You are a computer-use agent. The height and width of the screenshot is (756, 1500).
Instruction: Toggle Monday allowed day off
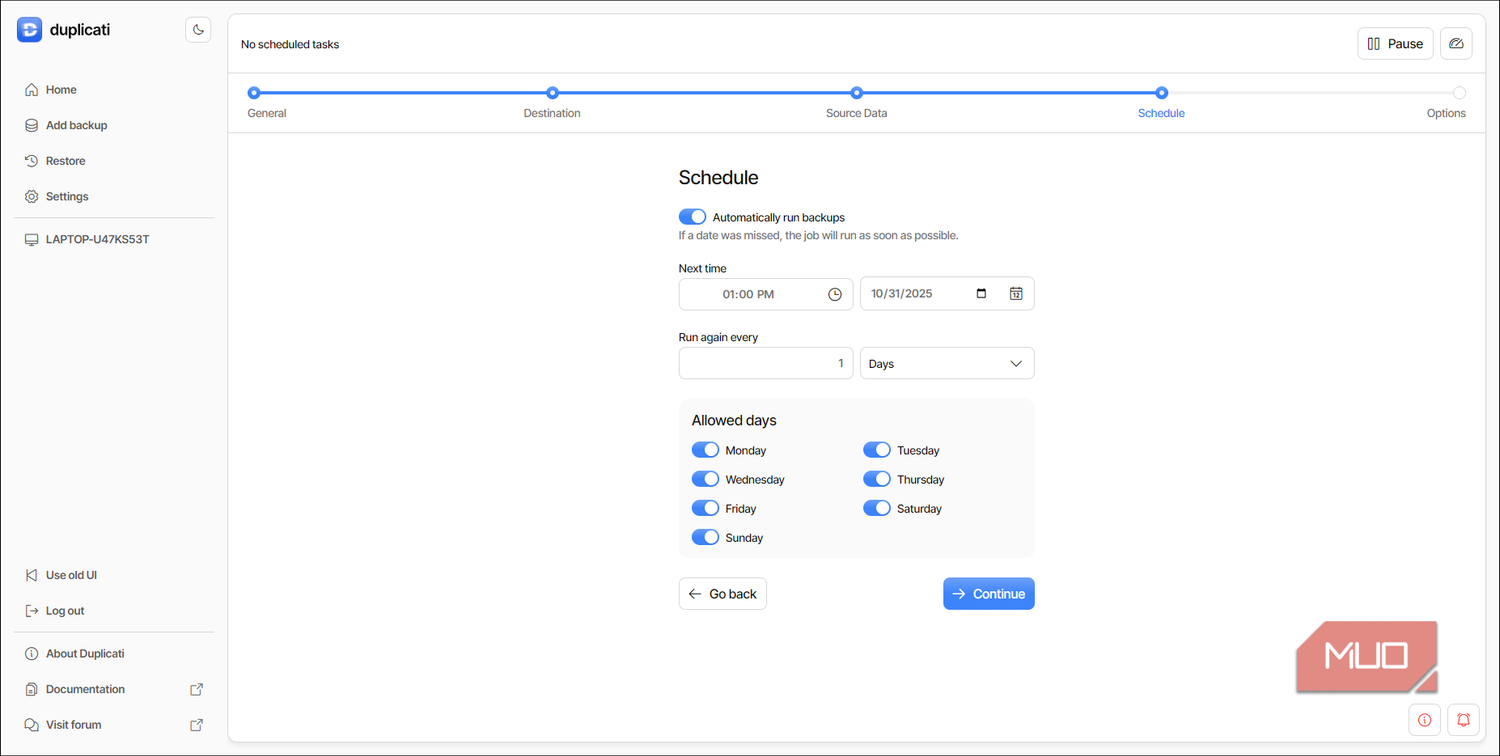[705, 450]
